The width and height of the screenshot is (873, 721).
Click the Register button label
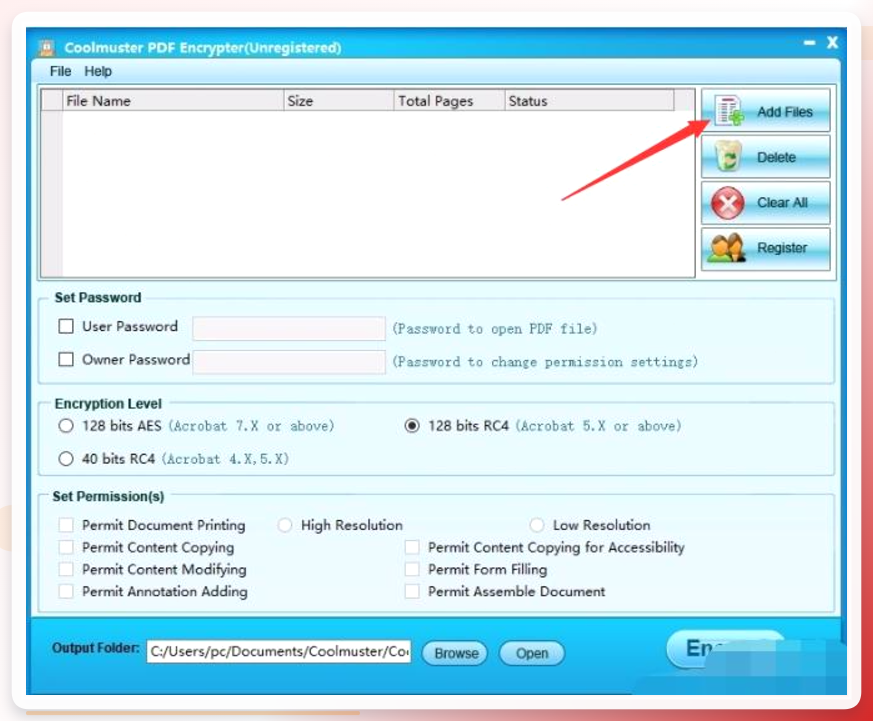coord(782,248)
